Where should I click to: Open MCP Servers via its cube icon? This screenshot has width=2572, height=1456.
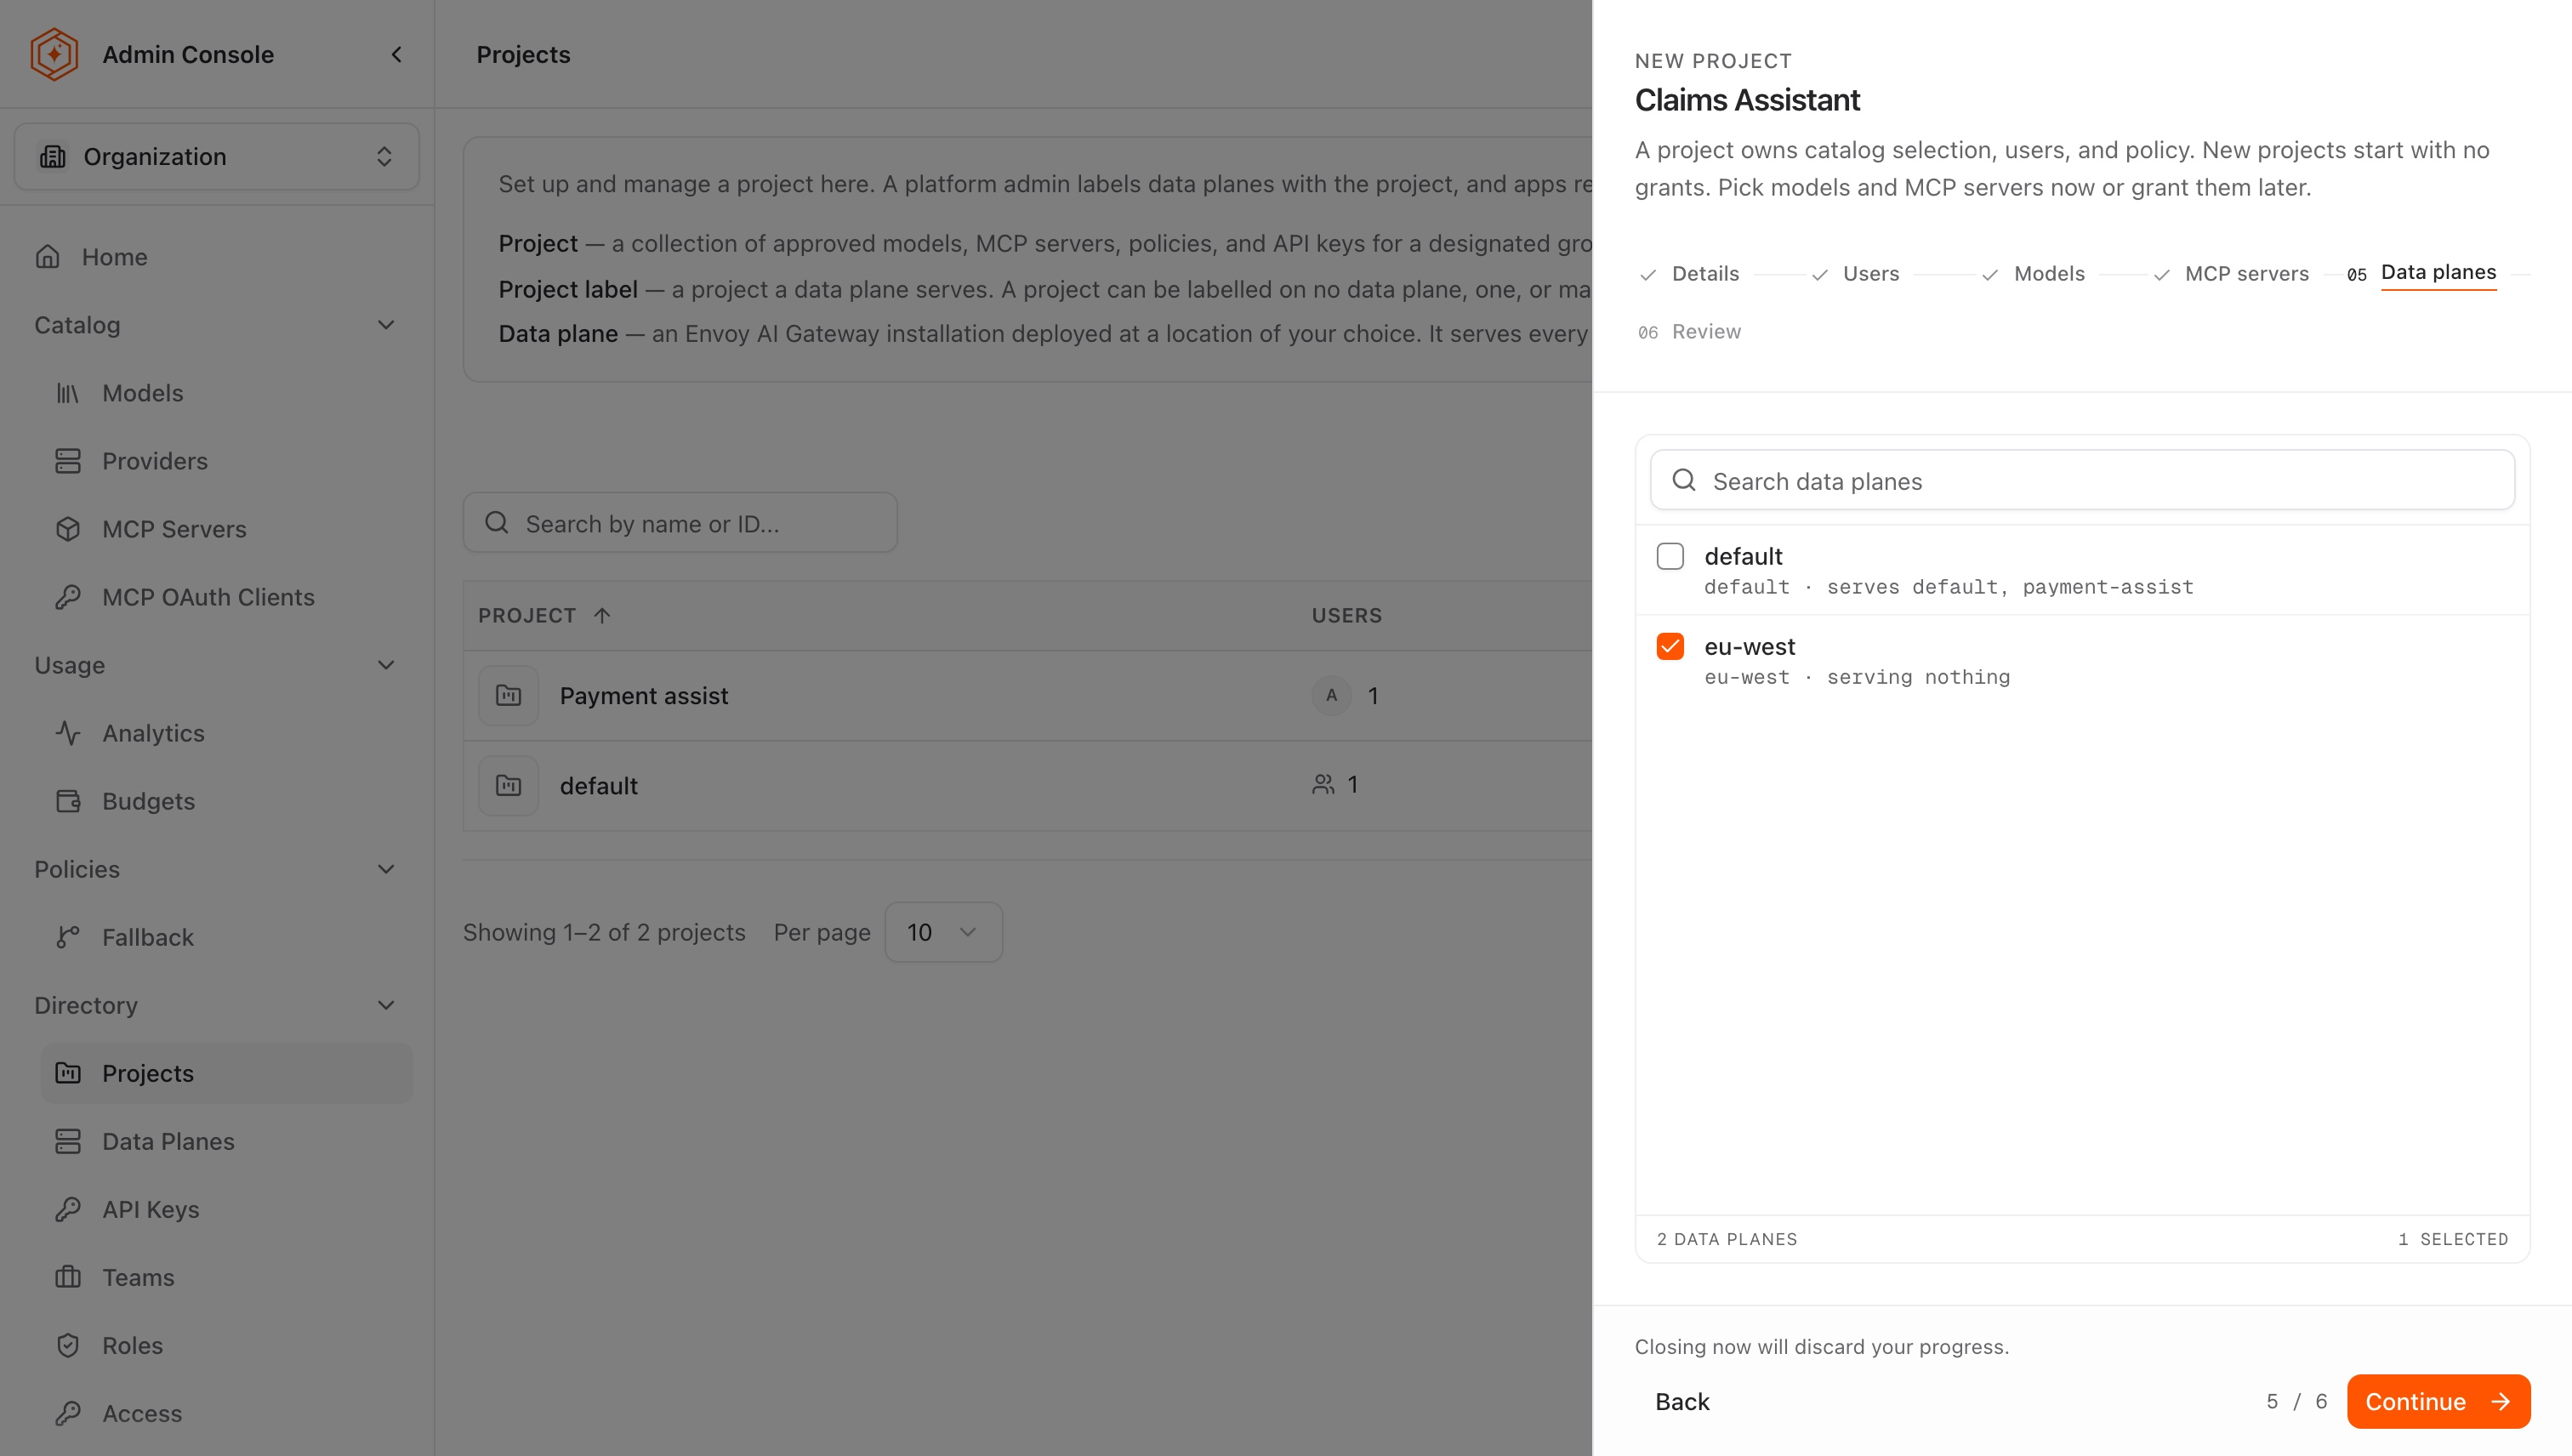(67, 529)
